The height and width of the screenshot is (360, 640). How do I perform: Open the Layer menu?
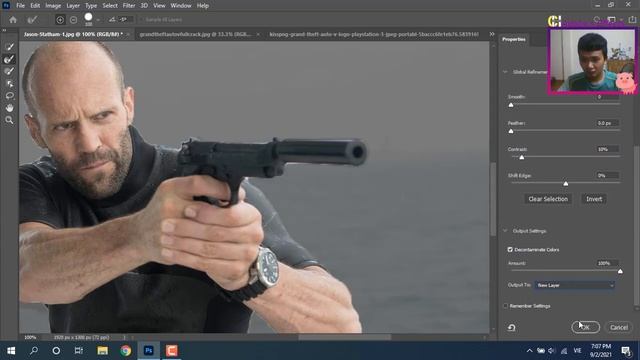coord(73,6)
